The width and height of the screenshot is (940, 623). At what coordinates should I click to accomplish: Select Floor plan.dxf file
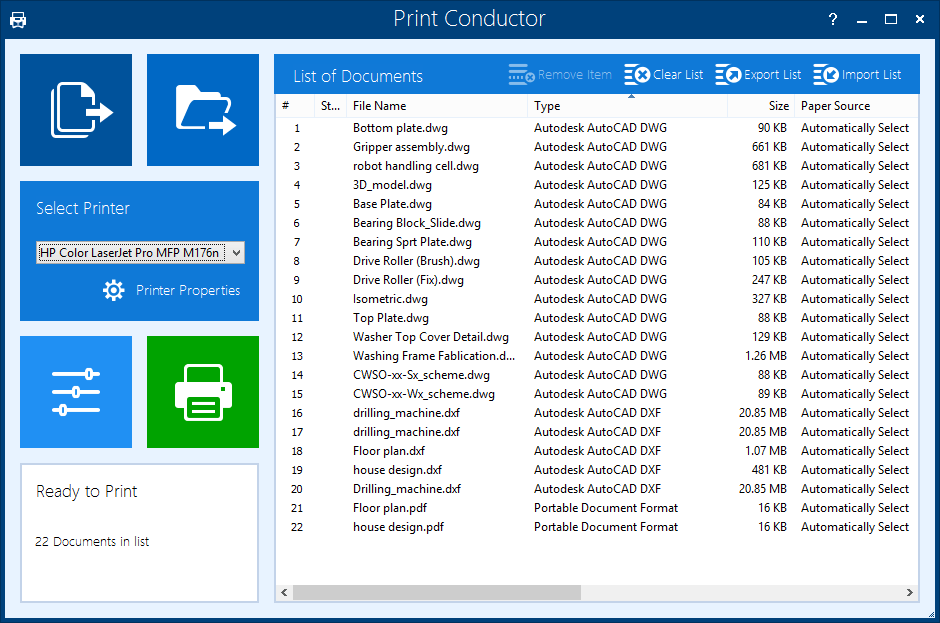click(388, 451)
